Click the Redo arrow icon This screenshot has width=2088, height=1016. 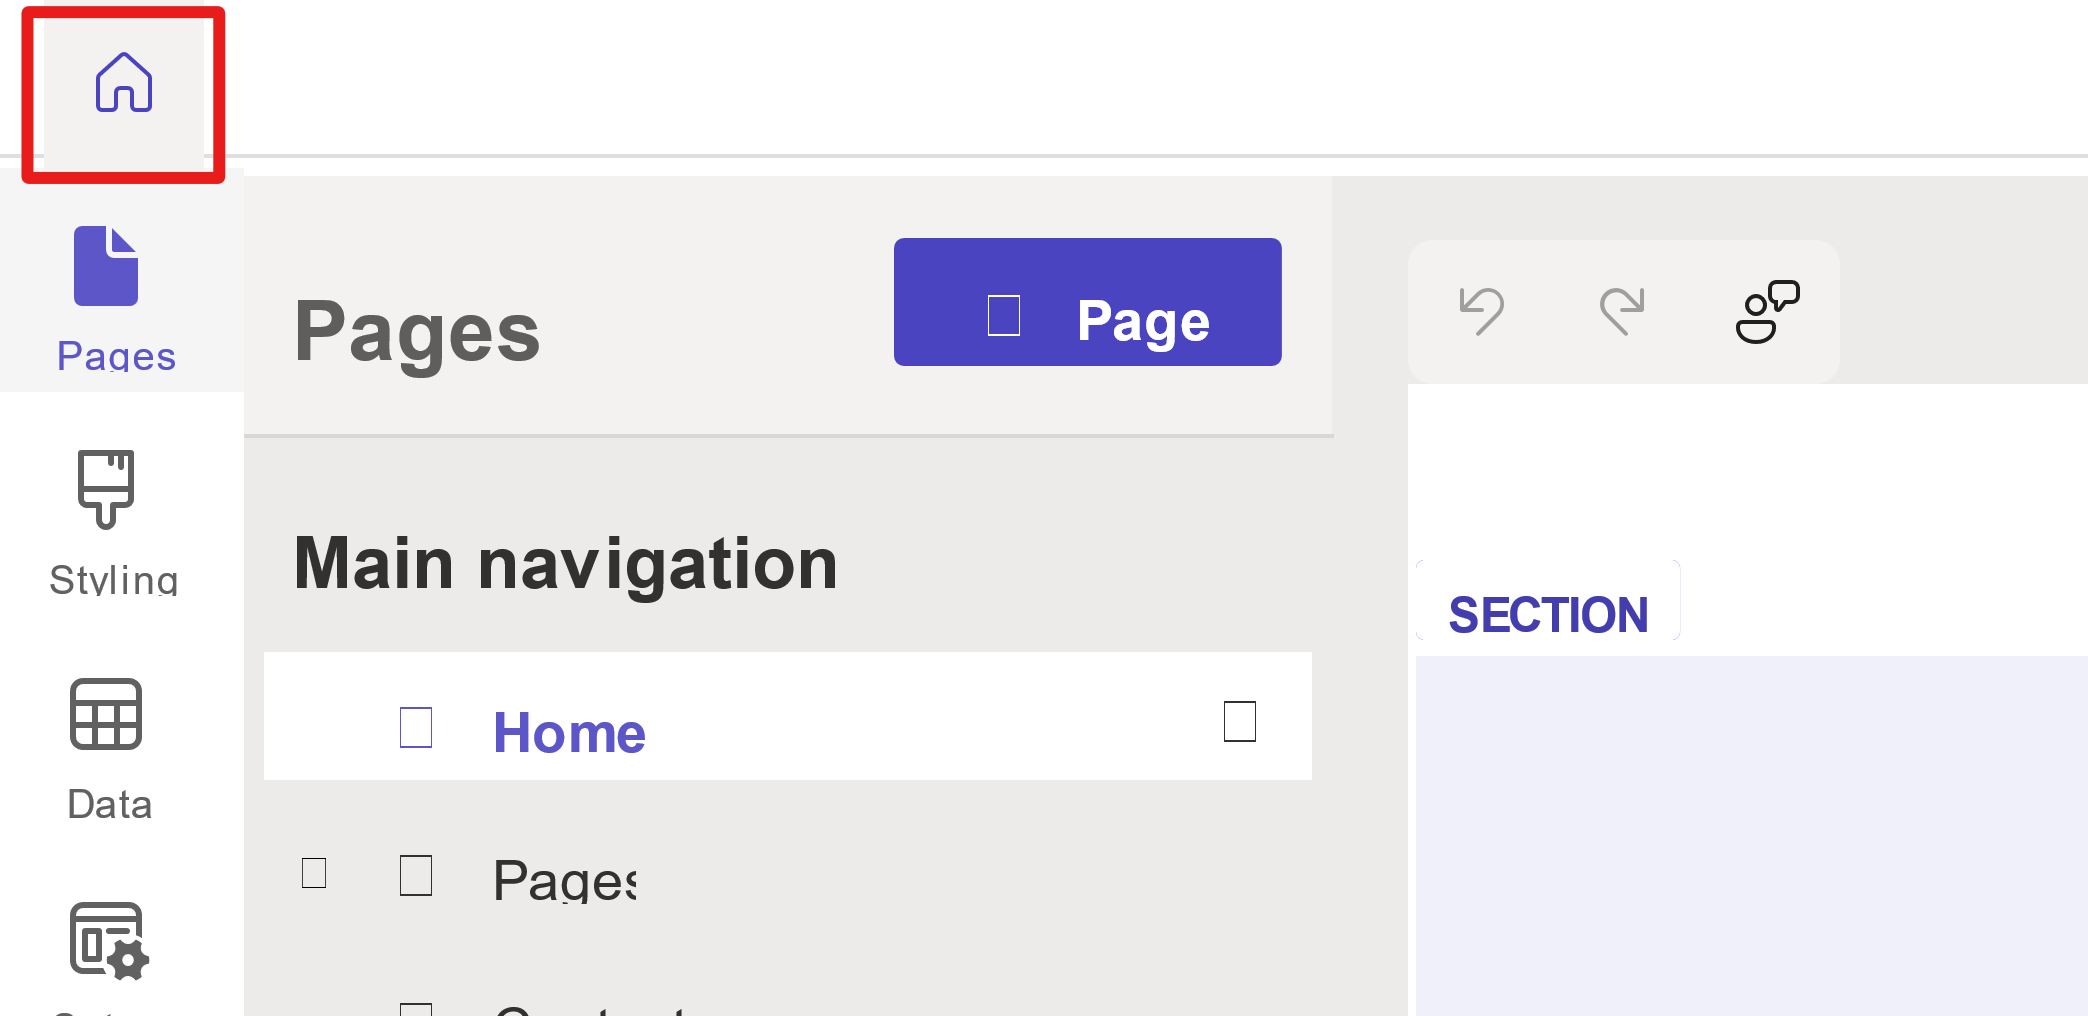(x=1623, y=310)
